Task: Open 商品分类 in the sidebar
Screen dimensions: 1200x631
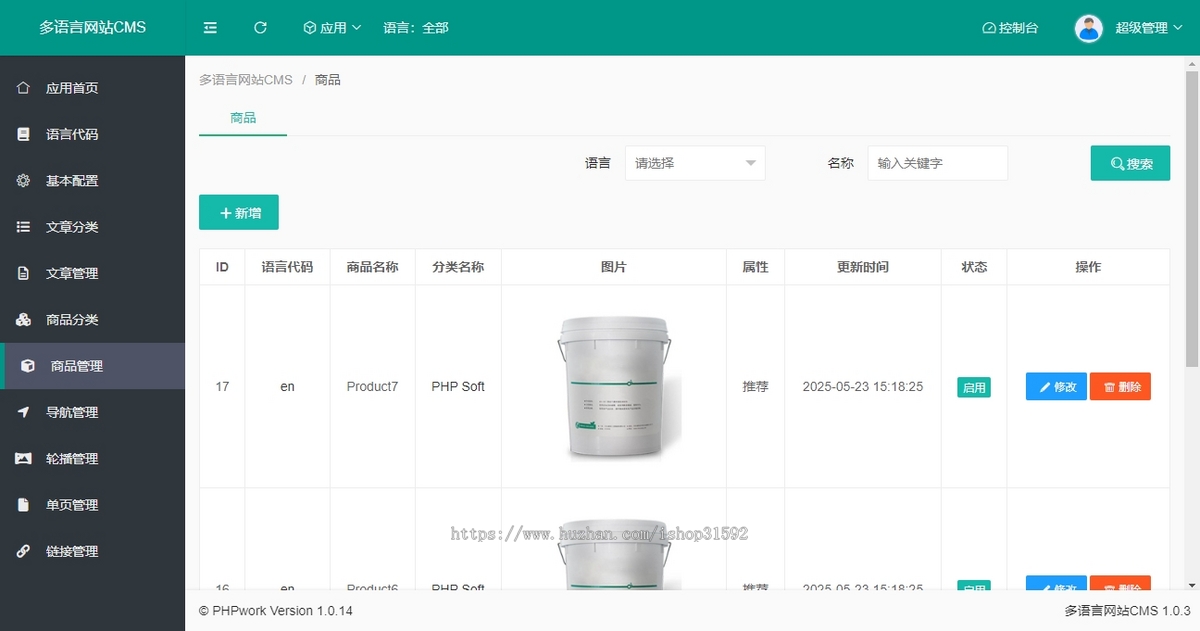Action: click(92, 320)
